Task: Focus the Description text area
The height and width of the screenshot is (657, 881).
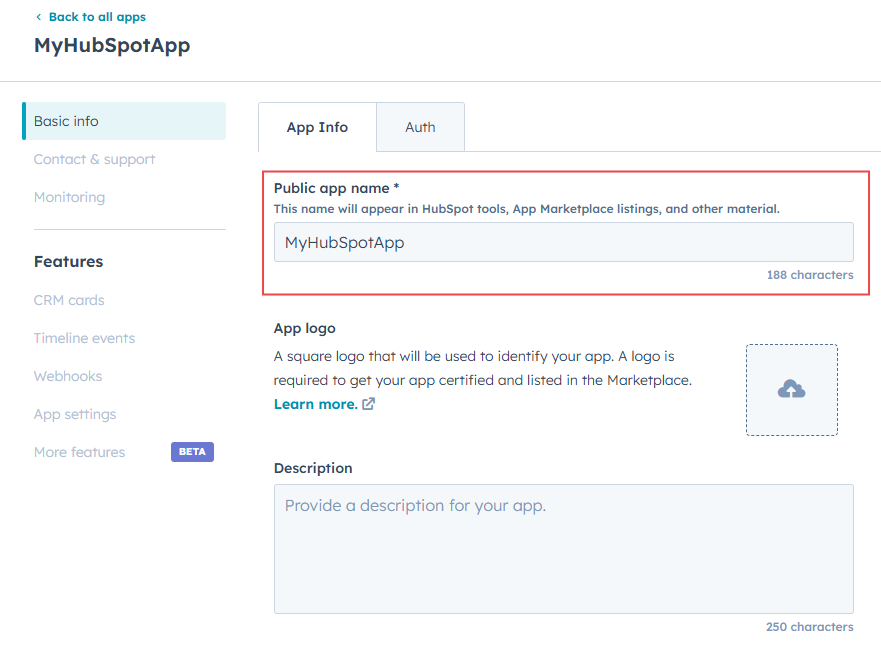Action: 564,549
